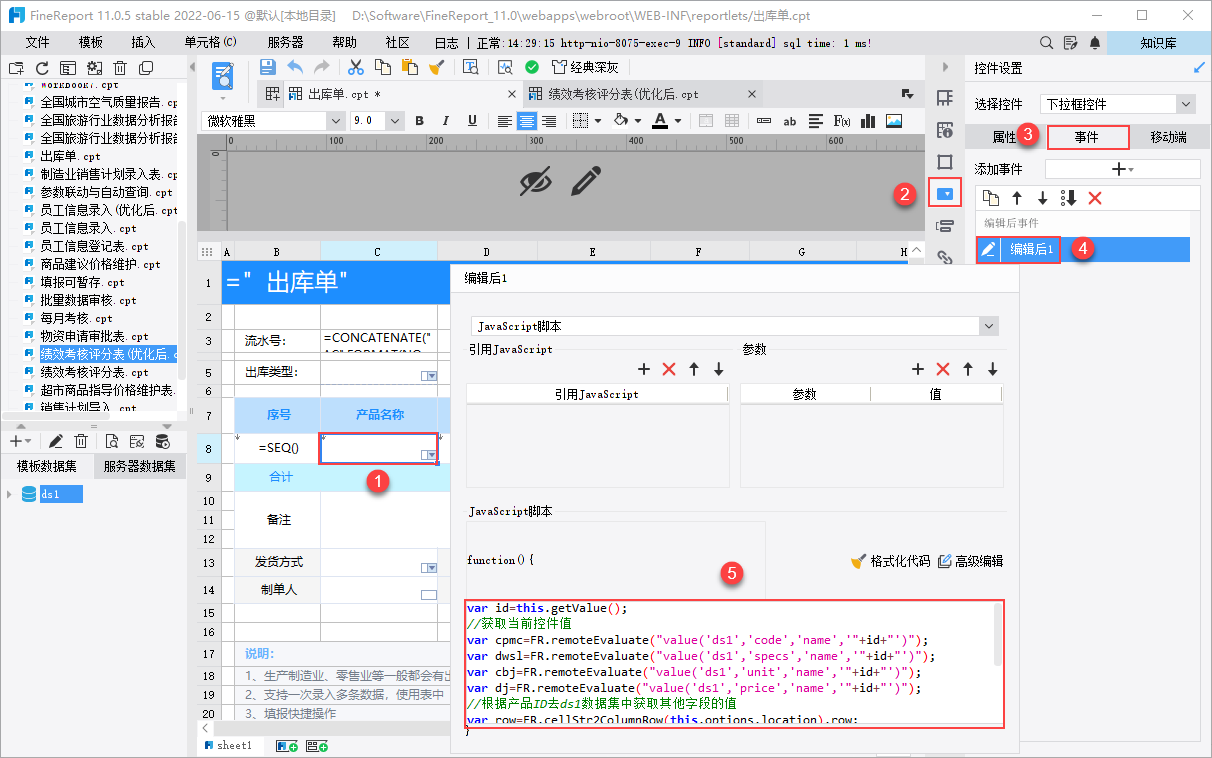Click the 格式化代码 button
The image size is (1212, 758).
click(890, 561)
